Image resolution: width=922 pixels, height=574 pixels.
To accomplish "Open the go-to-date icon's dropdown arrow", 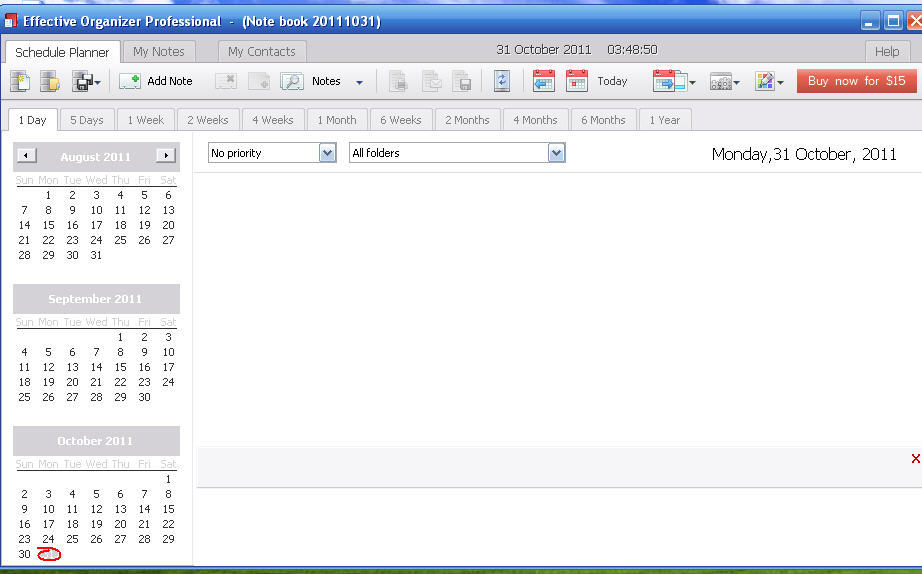I will tap(693, 82).
